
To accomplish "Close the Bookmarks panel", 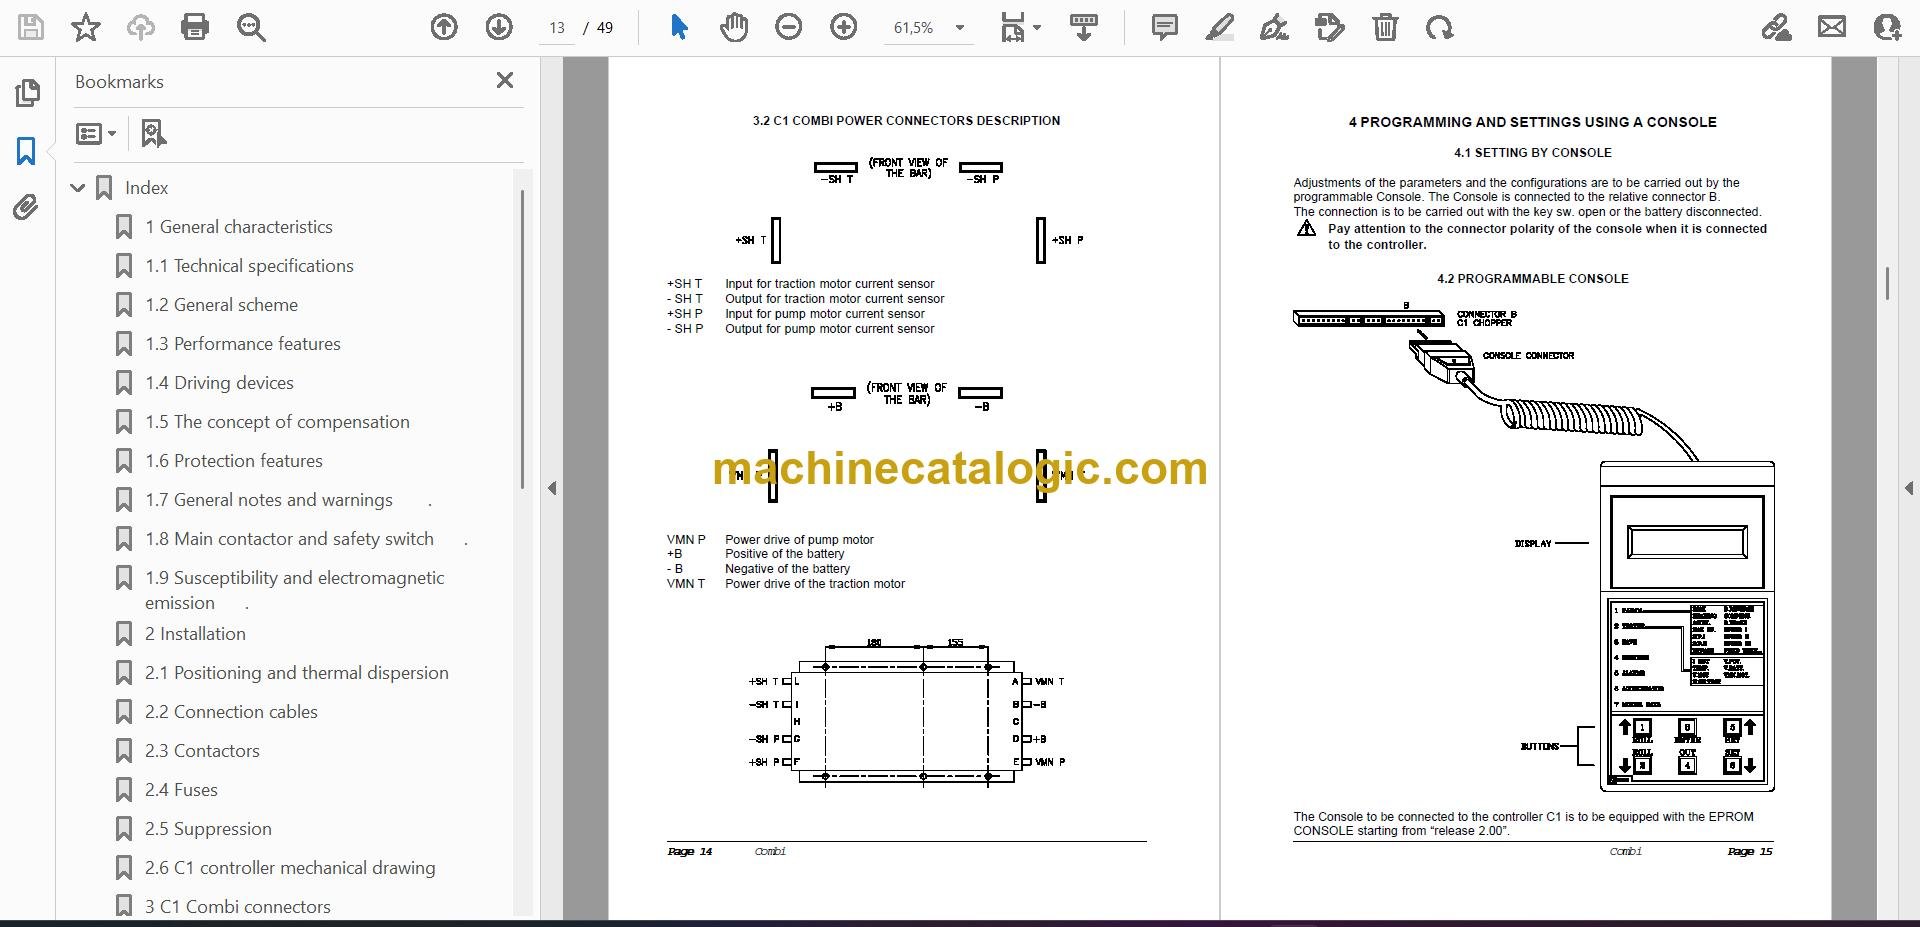I will coord(505,80).
